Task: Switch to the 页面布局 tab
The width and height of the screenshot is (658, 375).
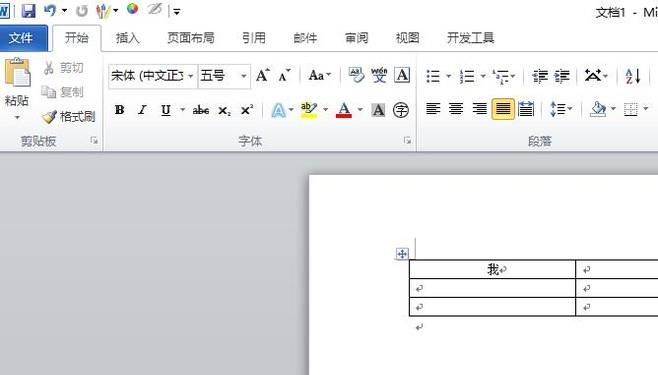Action: coord(191,38)
